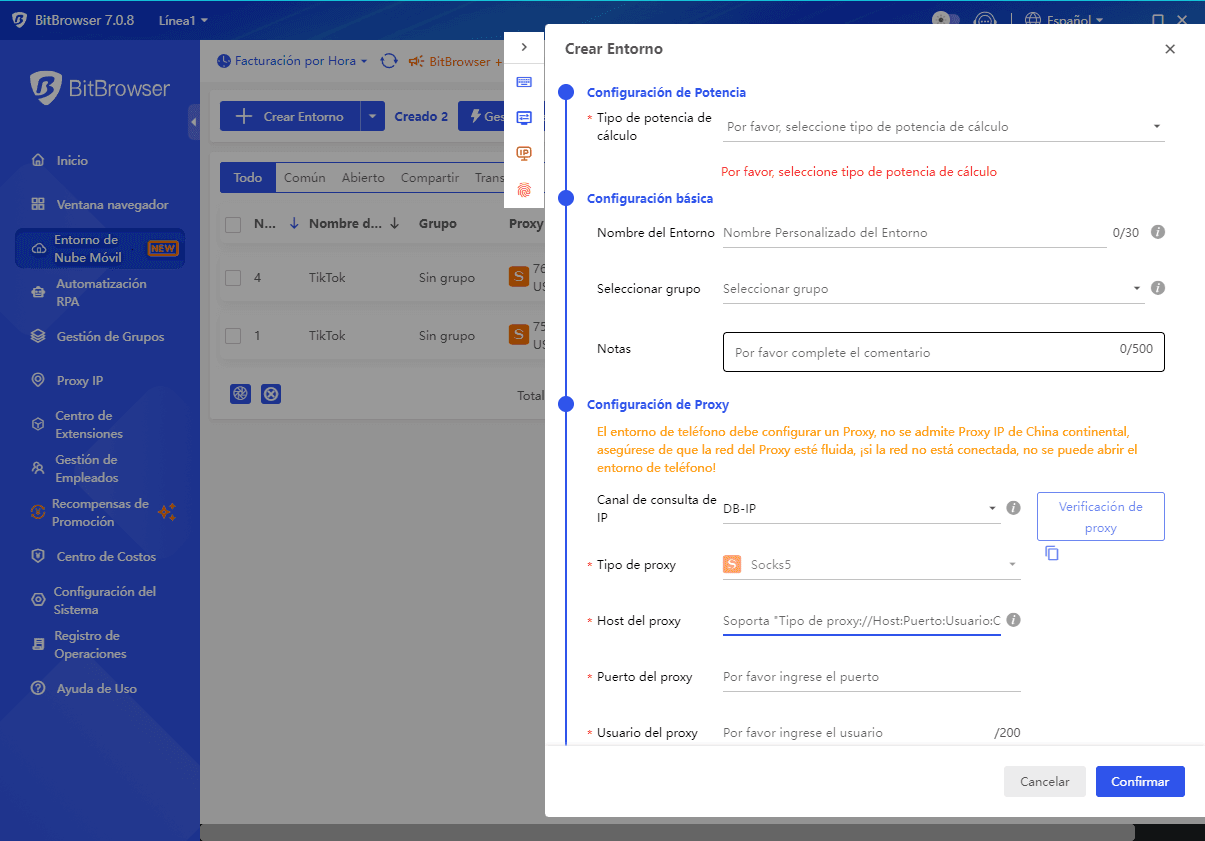The image size is (1205, 841).
Task: Collapse side strip with the chevron arrow
Action: click(x=524, y=47)
